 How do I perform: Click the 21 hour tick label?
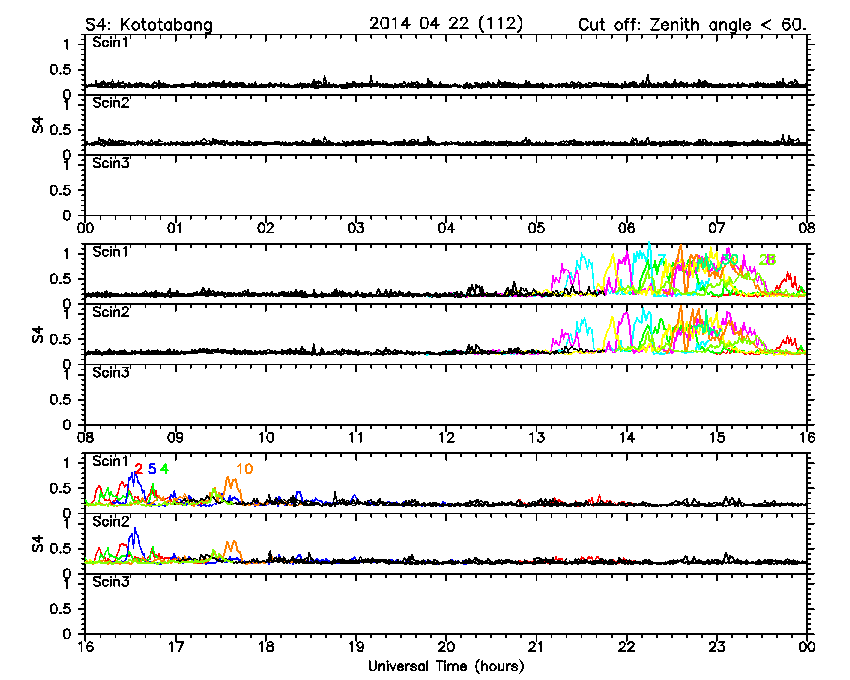[536, 647]
